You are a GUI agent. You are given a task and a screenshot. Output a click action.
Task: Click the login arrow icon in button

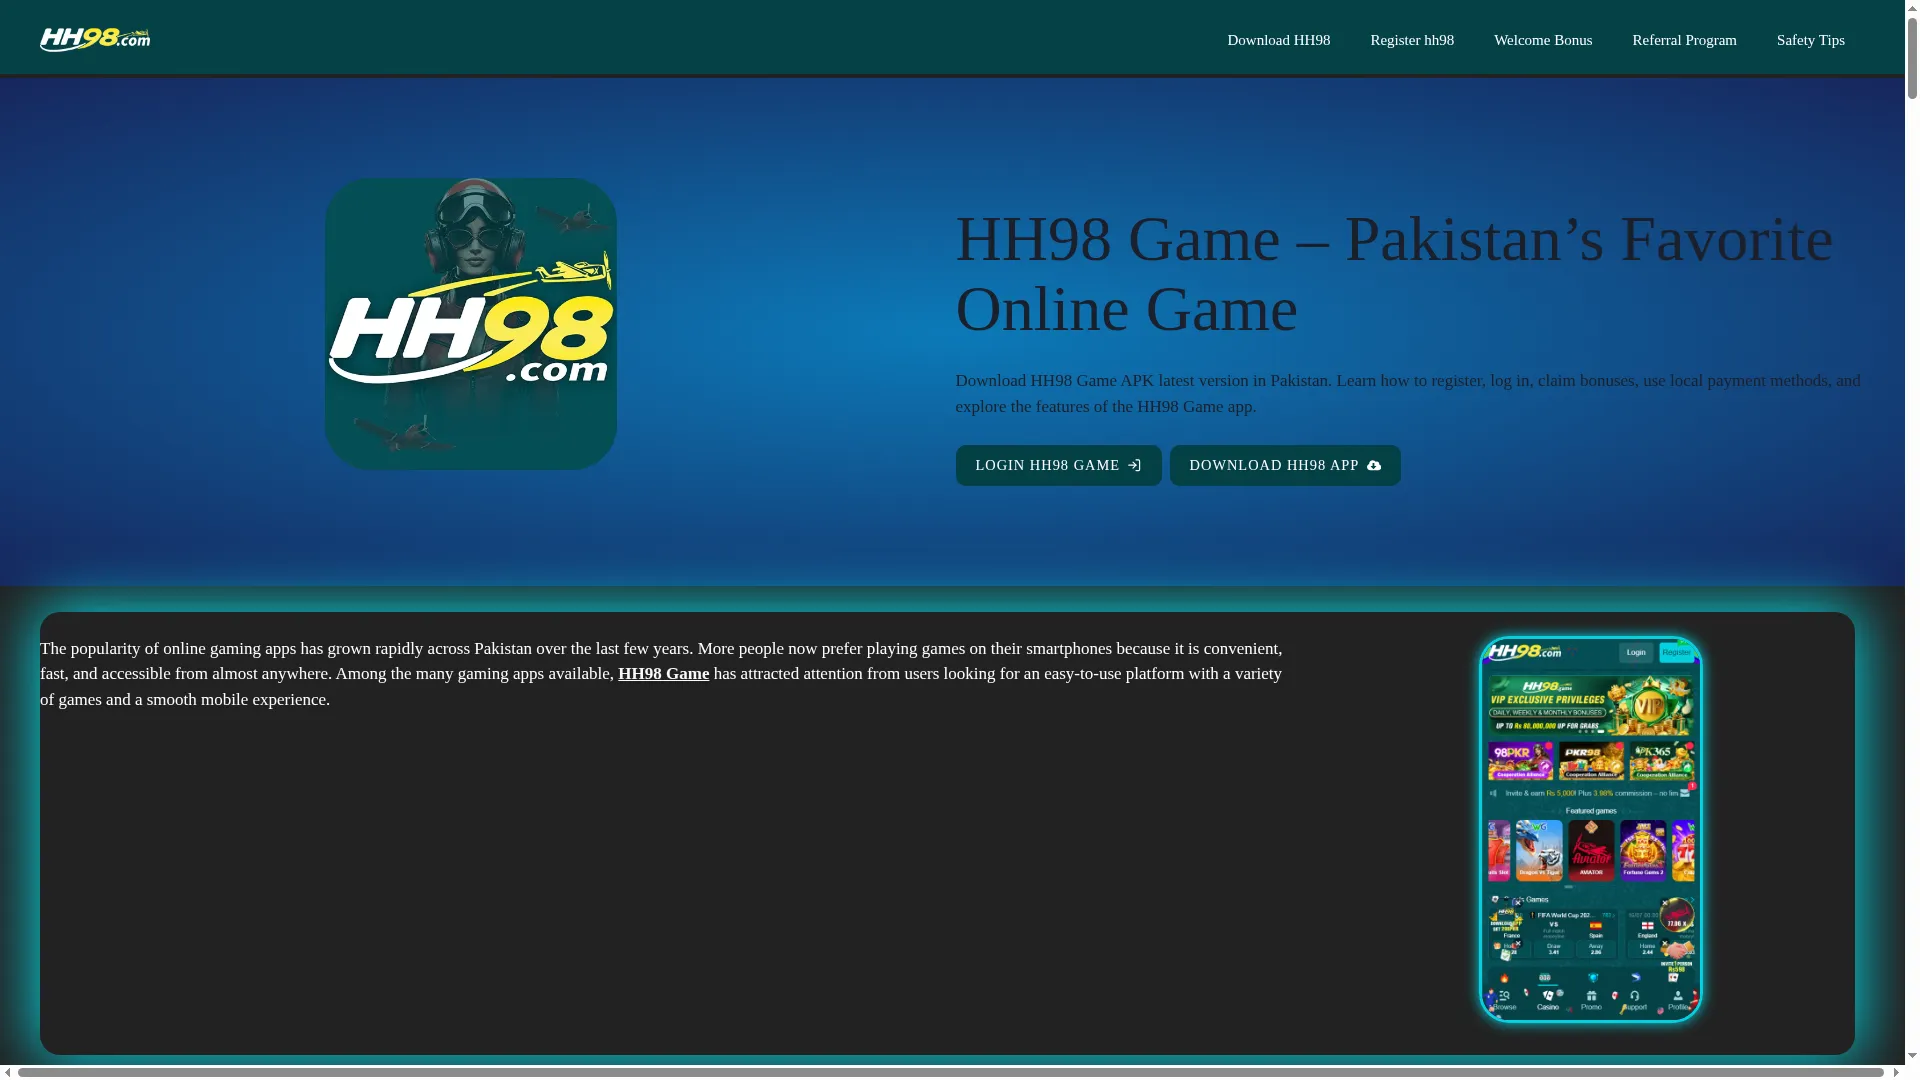click(x=1134, y=465)
